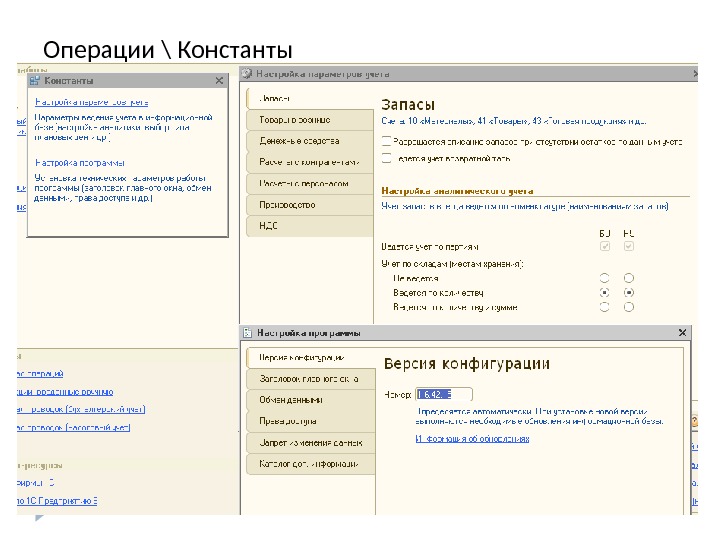Select БУ radio for Не ведется
This screenshot has height=540, width=720.
click(605, 278)
